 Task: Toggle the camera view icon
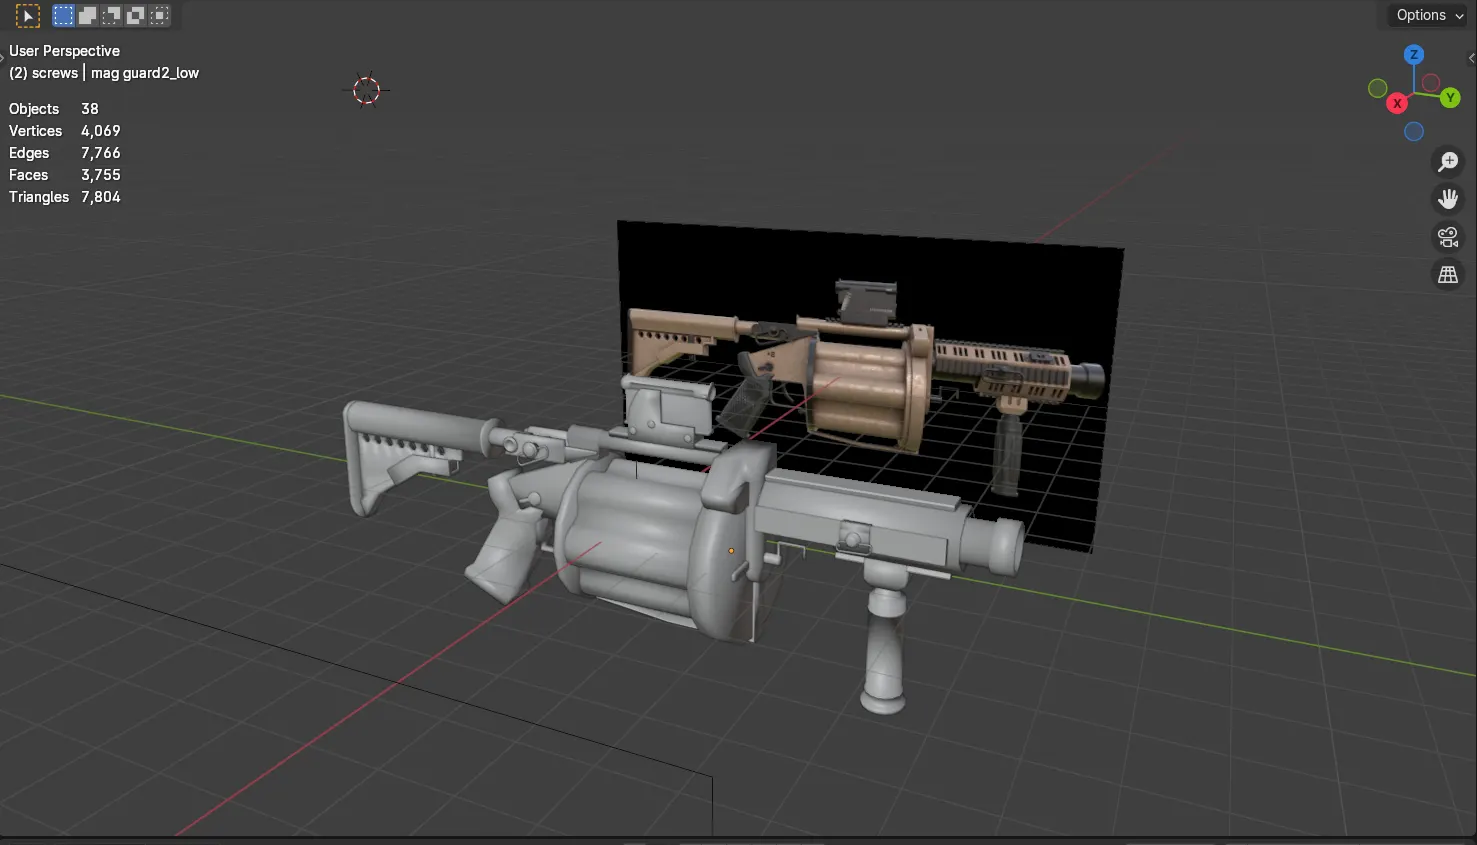1447,237
